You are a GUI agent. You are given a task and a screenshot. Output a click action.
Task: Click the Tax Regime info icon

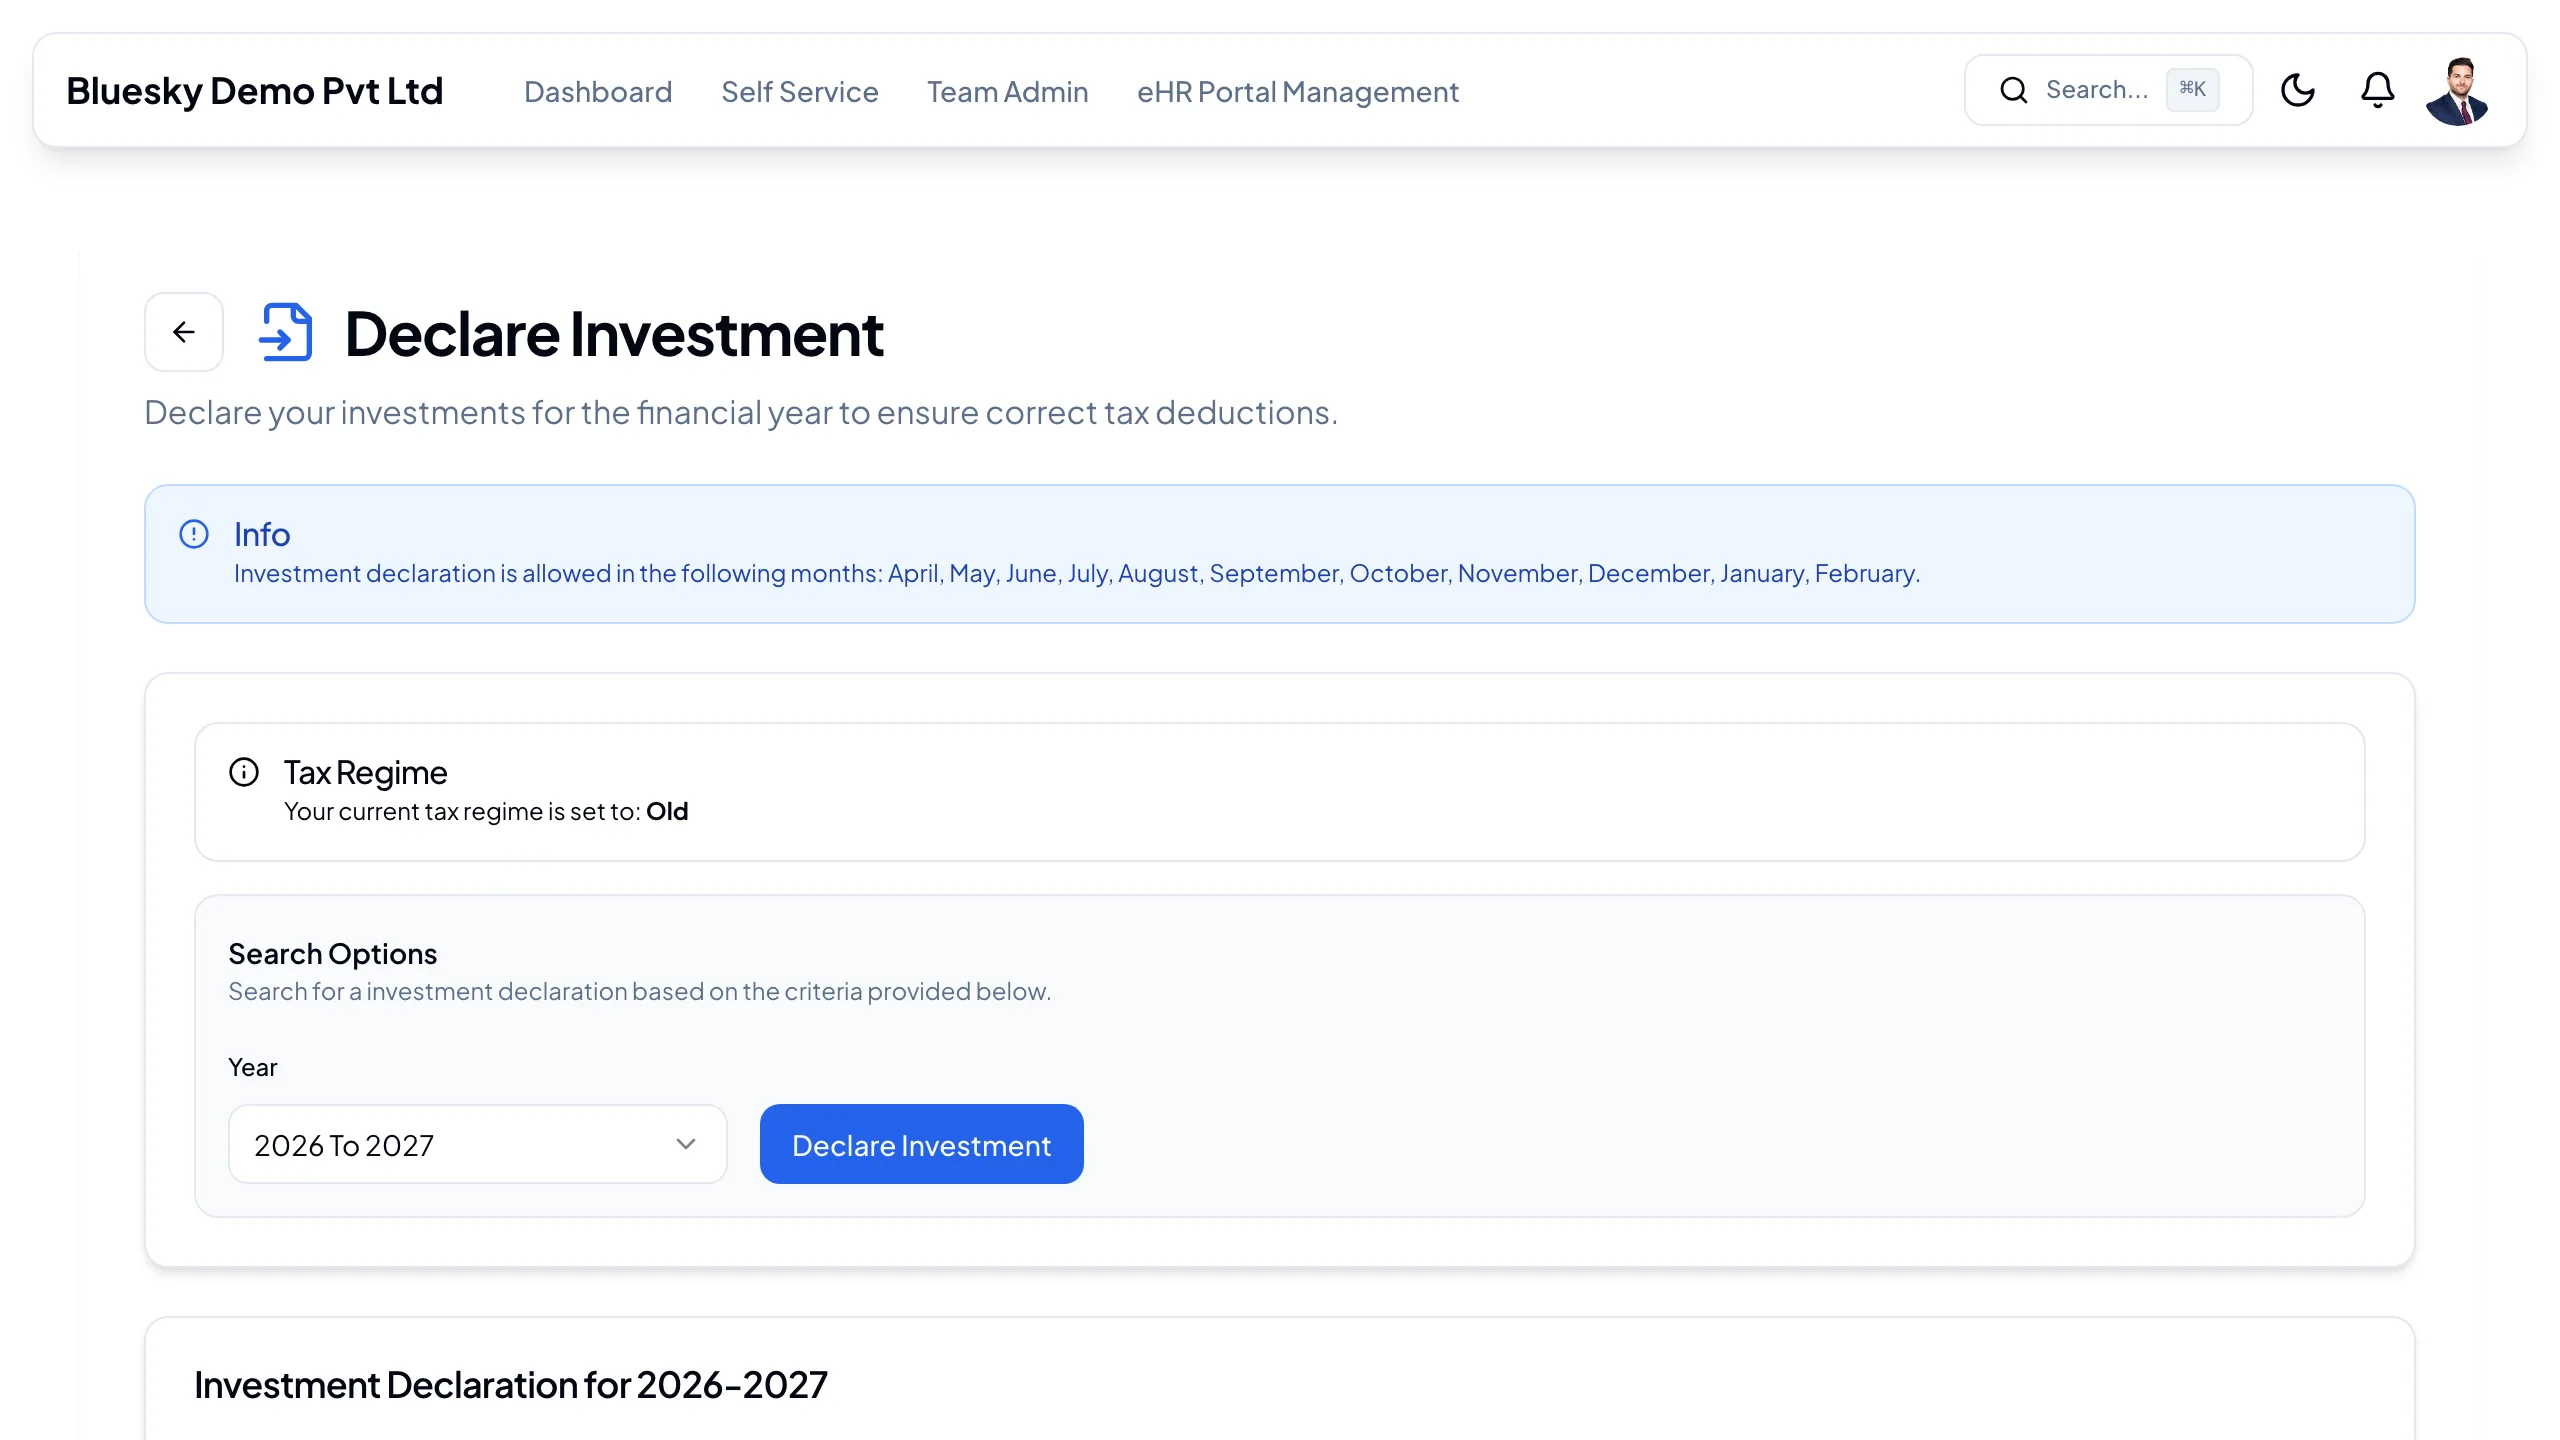coord(244,772)
